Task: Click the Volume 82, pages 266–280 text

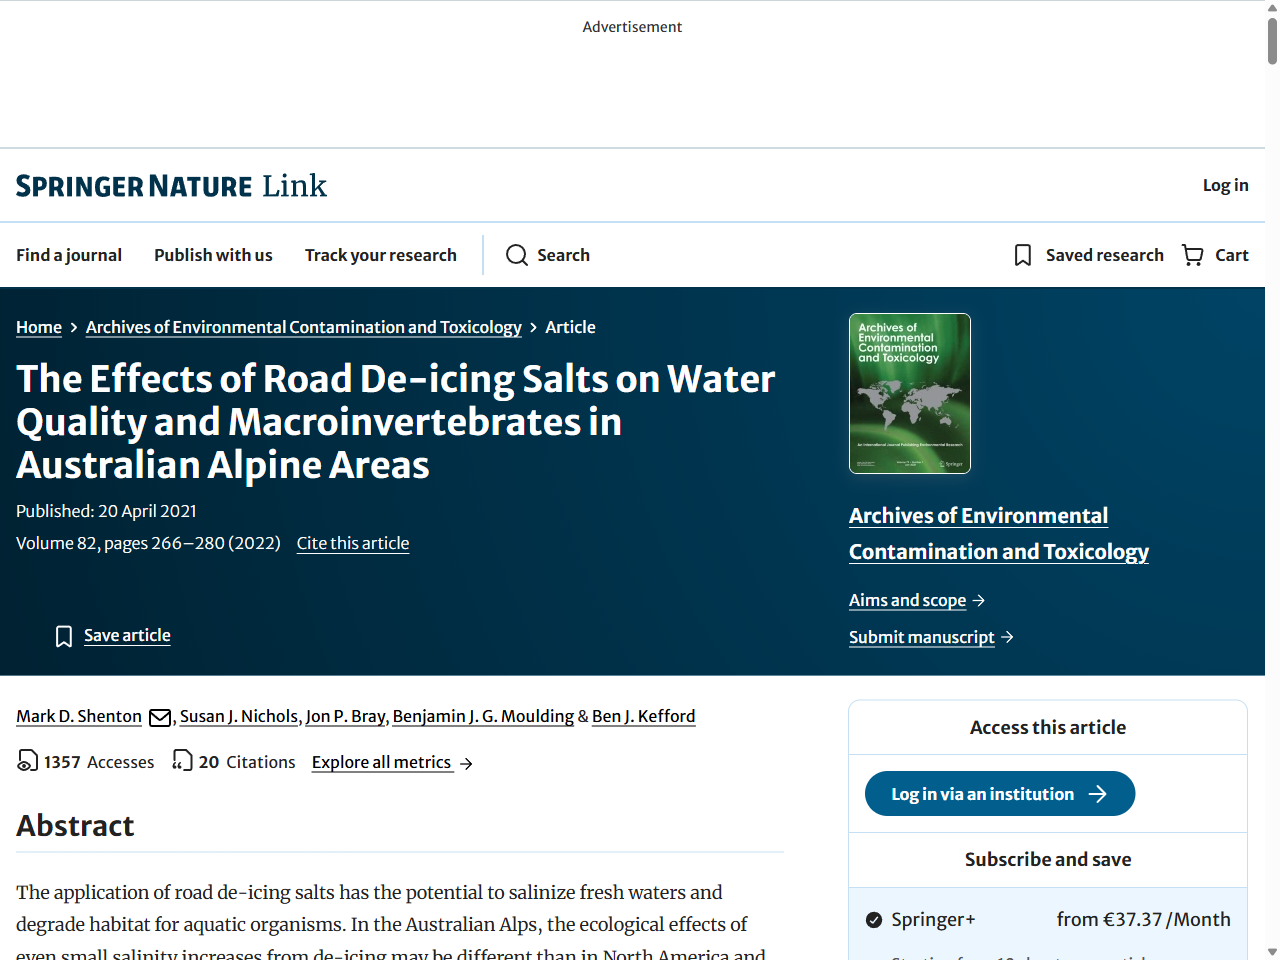Action: [148, 543]
